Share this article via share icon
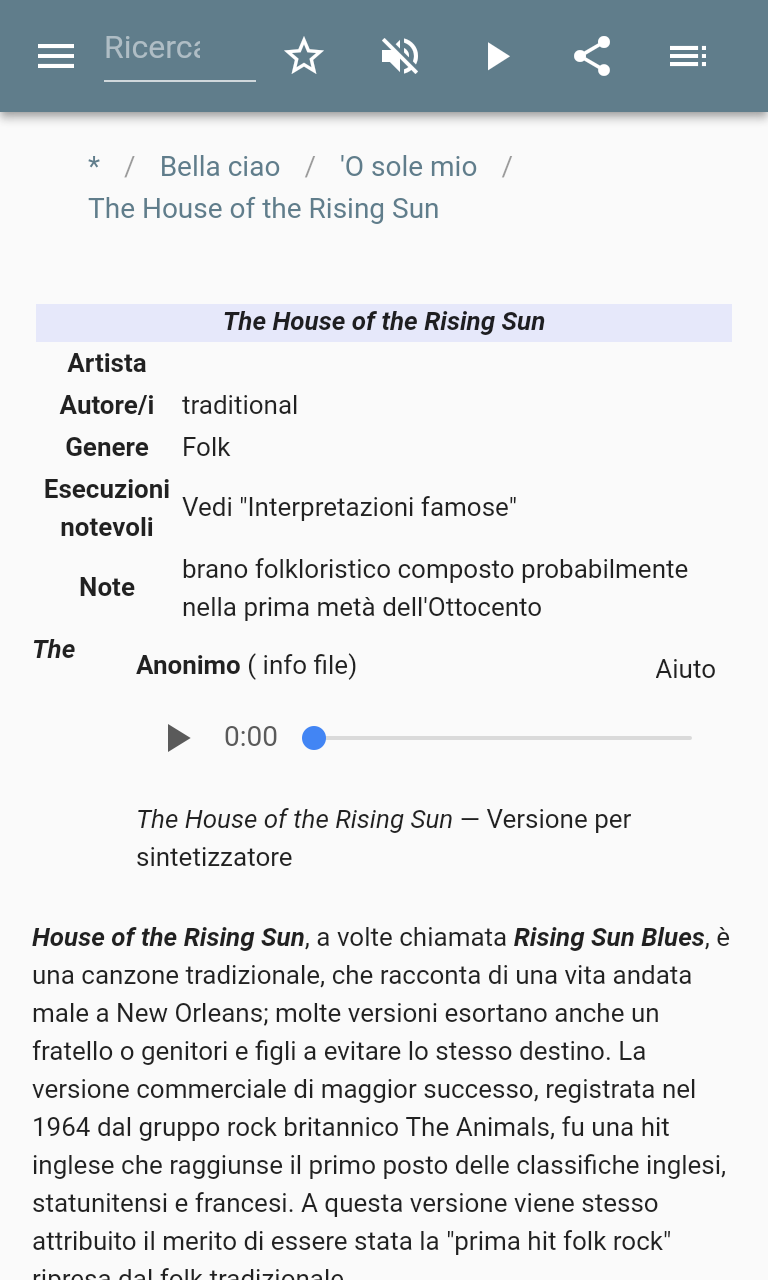The image size is (768, 1280). coord(592,56)
